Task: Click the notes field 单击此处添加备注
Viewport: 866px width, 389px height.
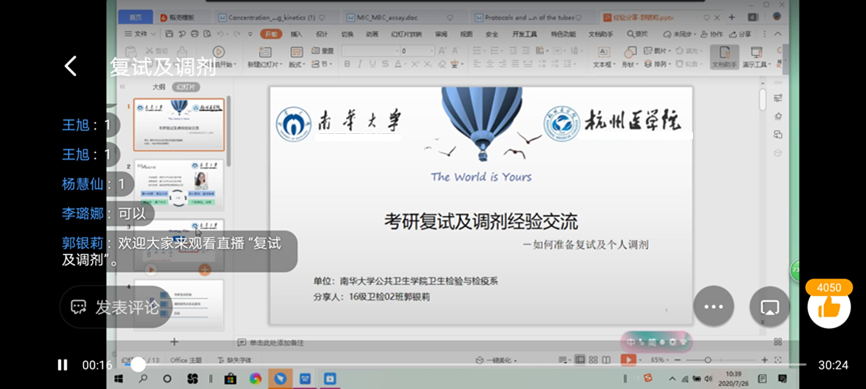Action: (276, 343)
